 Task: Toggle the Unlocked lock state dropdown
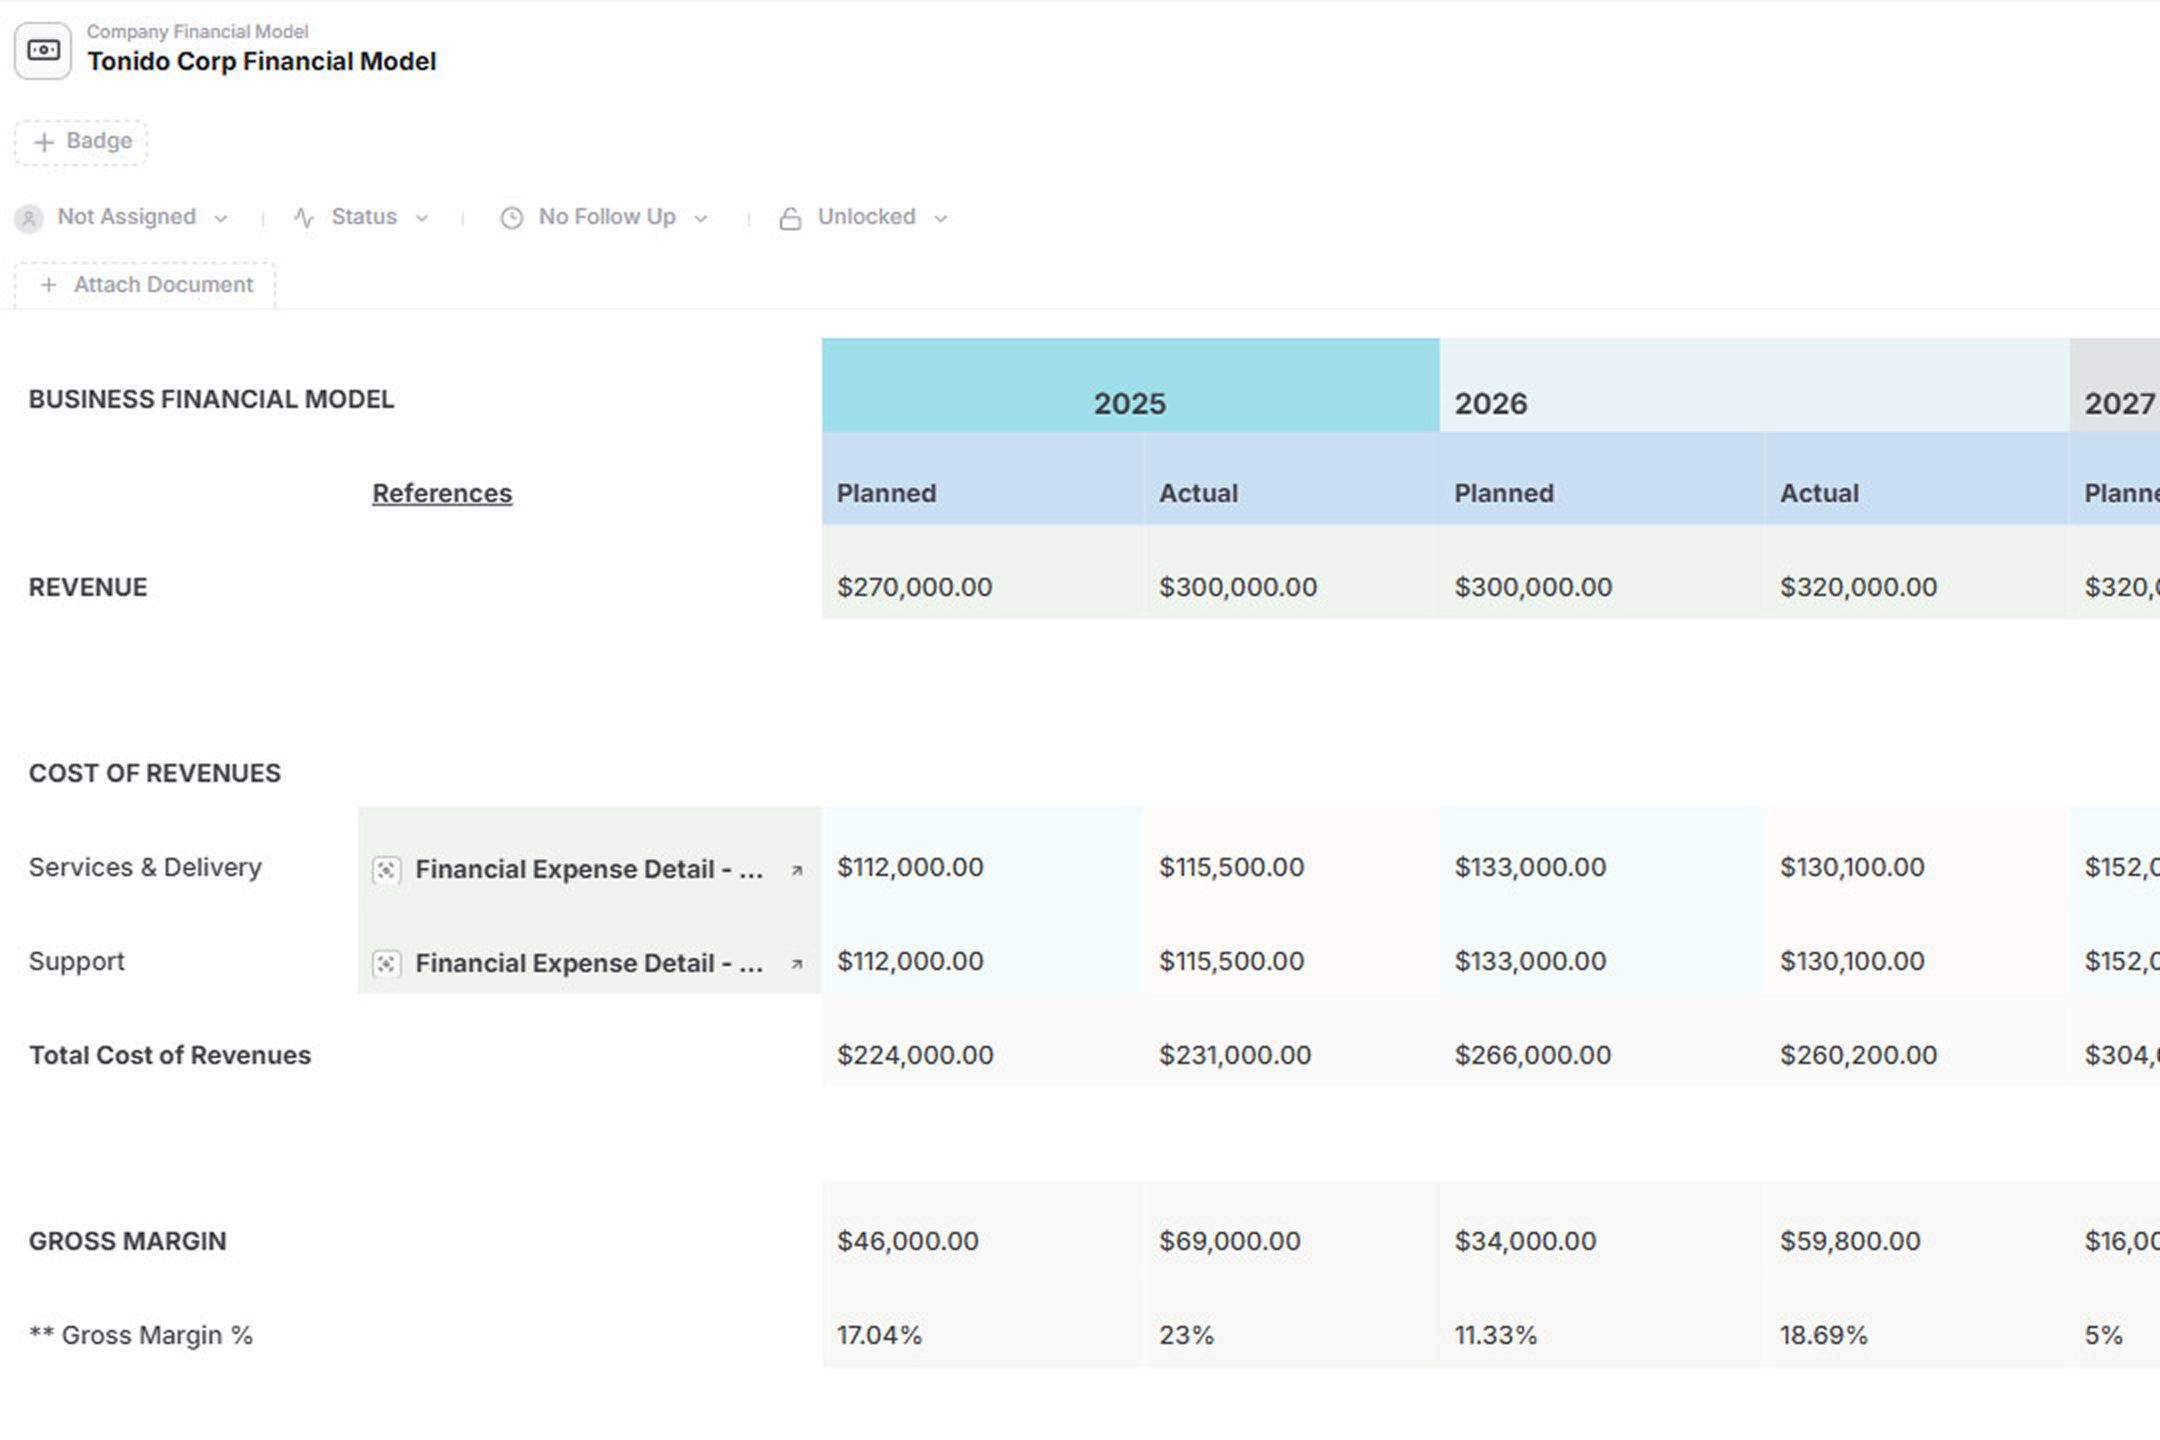pyautogui.click(x=941, y=219)
